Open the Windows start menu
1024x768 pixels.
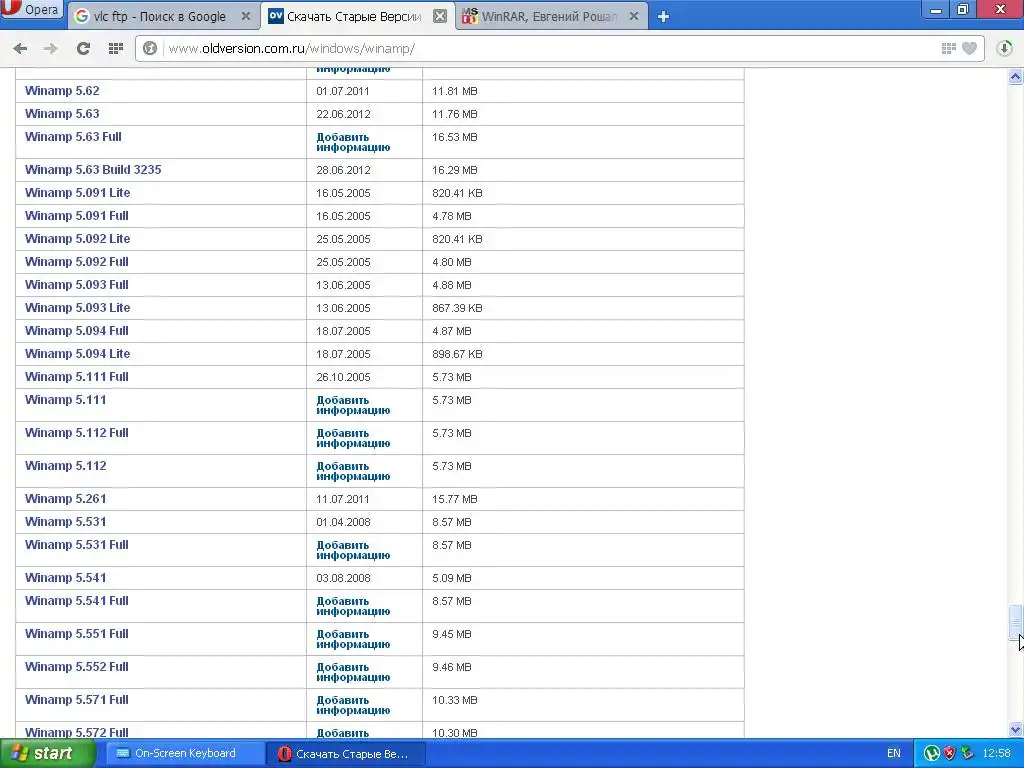(x=47, y=754)
